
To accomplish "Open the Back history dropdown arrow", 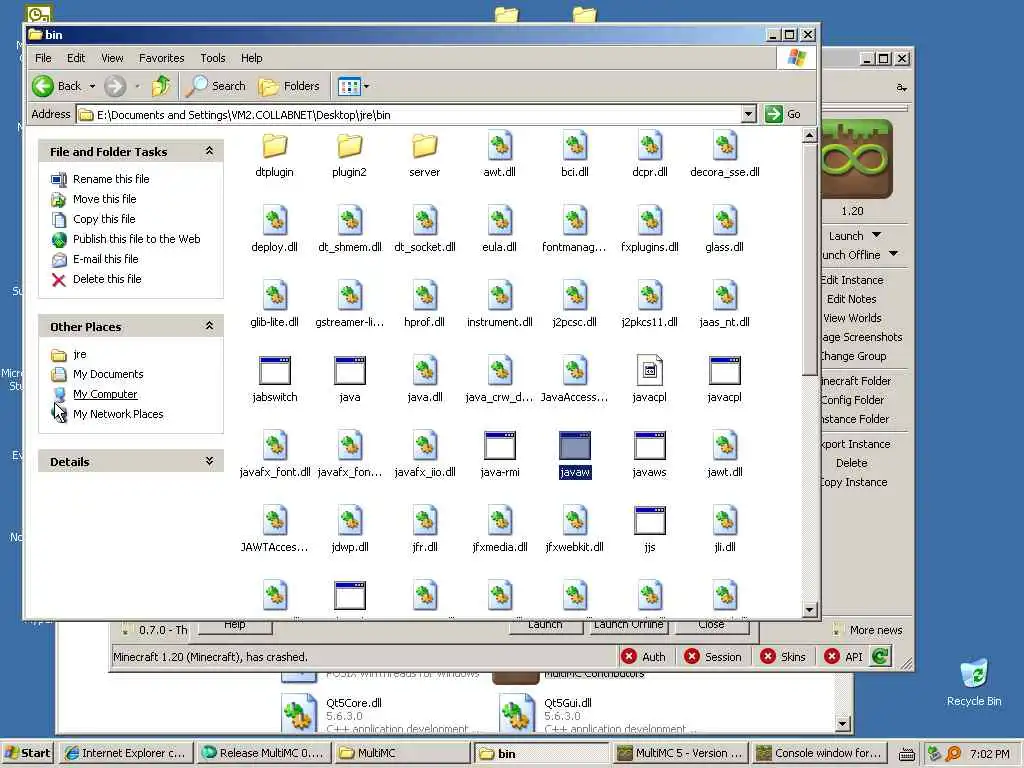I will pos(92,86).
